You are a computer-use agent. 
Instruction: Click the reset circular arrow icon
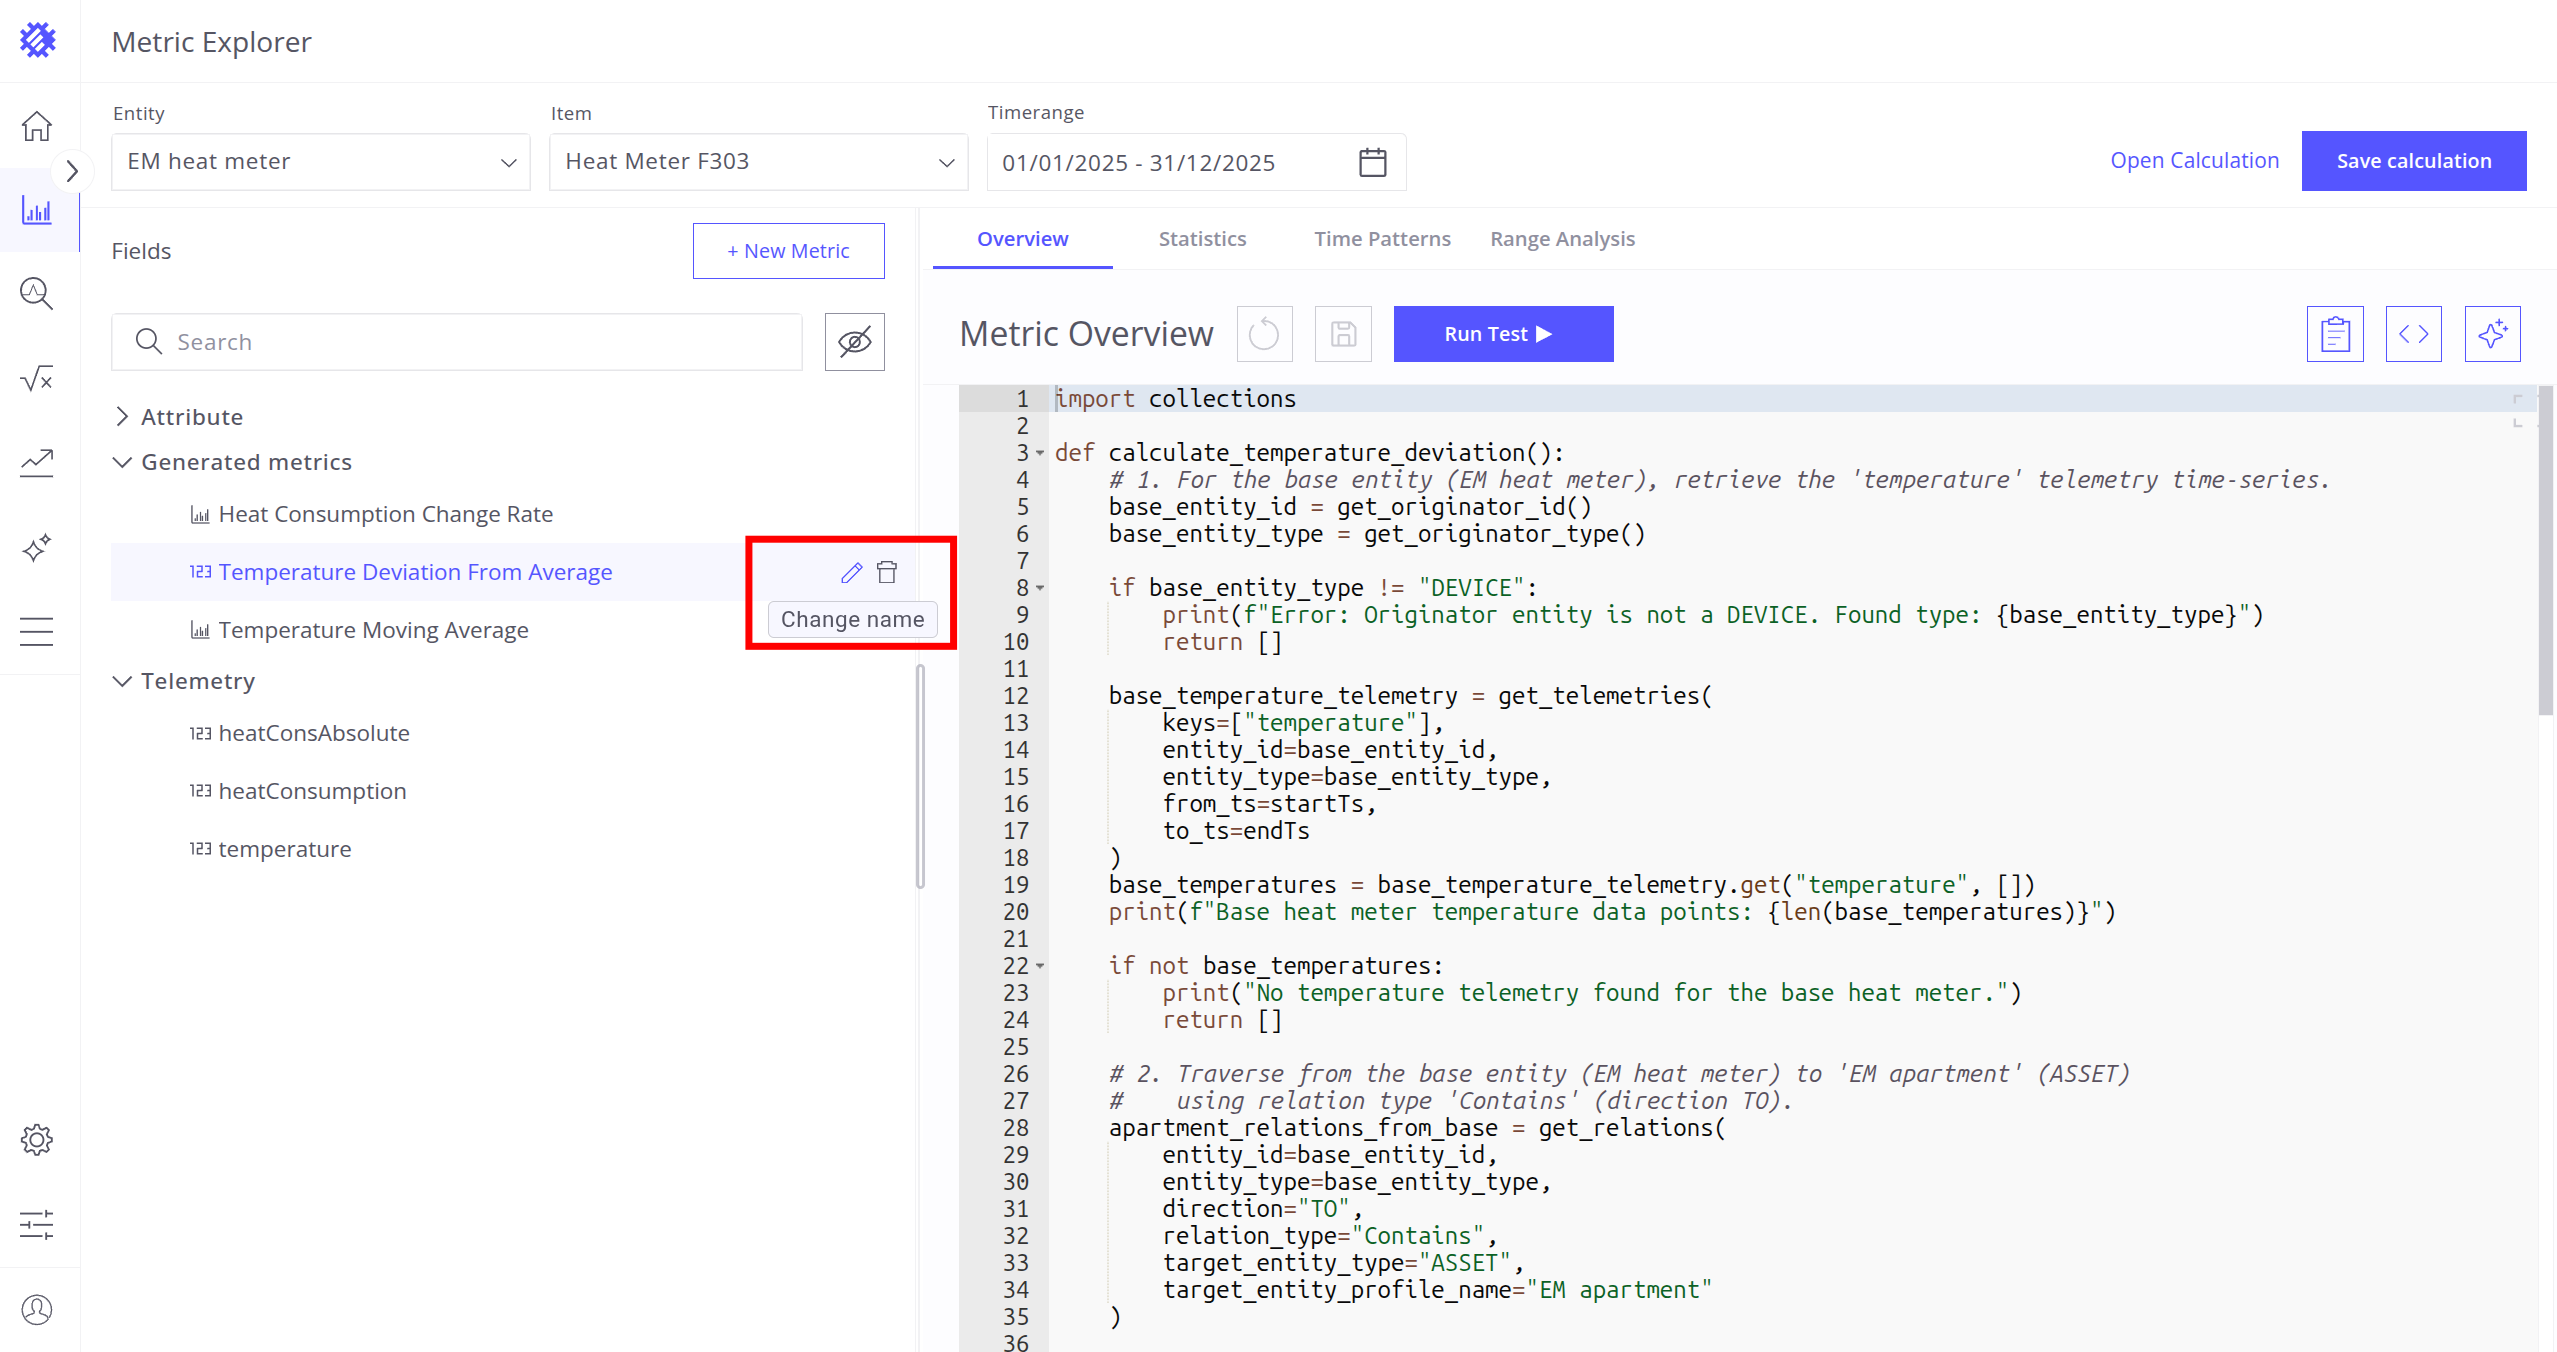[1264, 334]
